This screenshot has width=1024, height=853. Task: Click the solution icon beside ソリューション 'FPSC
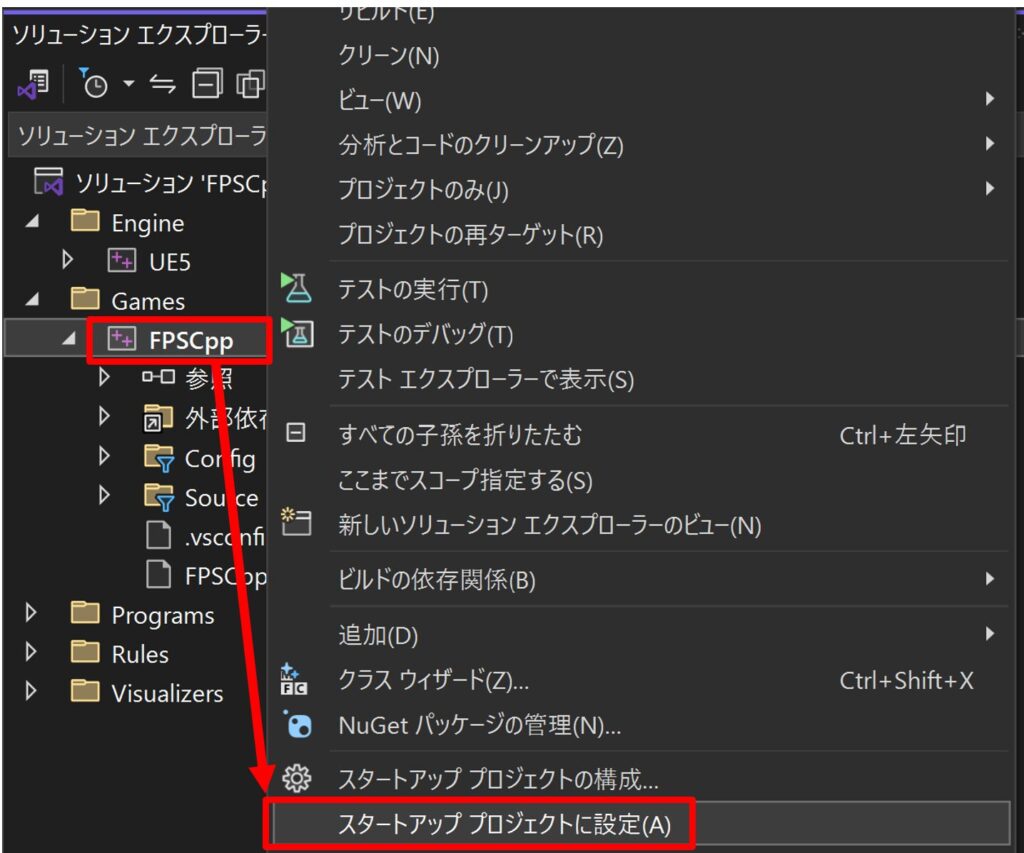[49, 182]
